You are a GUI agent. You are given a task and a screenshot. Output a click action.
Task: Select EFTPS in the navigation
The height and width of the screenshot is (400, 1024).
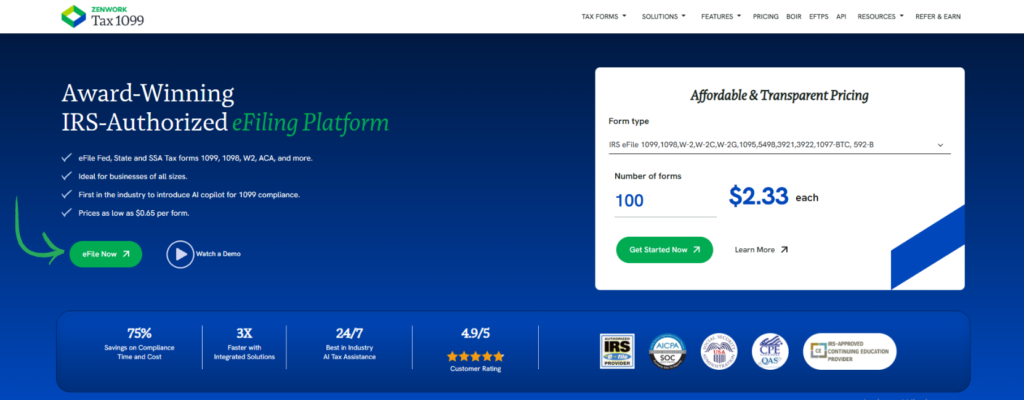tap(819, 17)
